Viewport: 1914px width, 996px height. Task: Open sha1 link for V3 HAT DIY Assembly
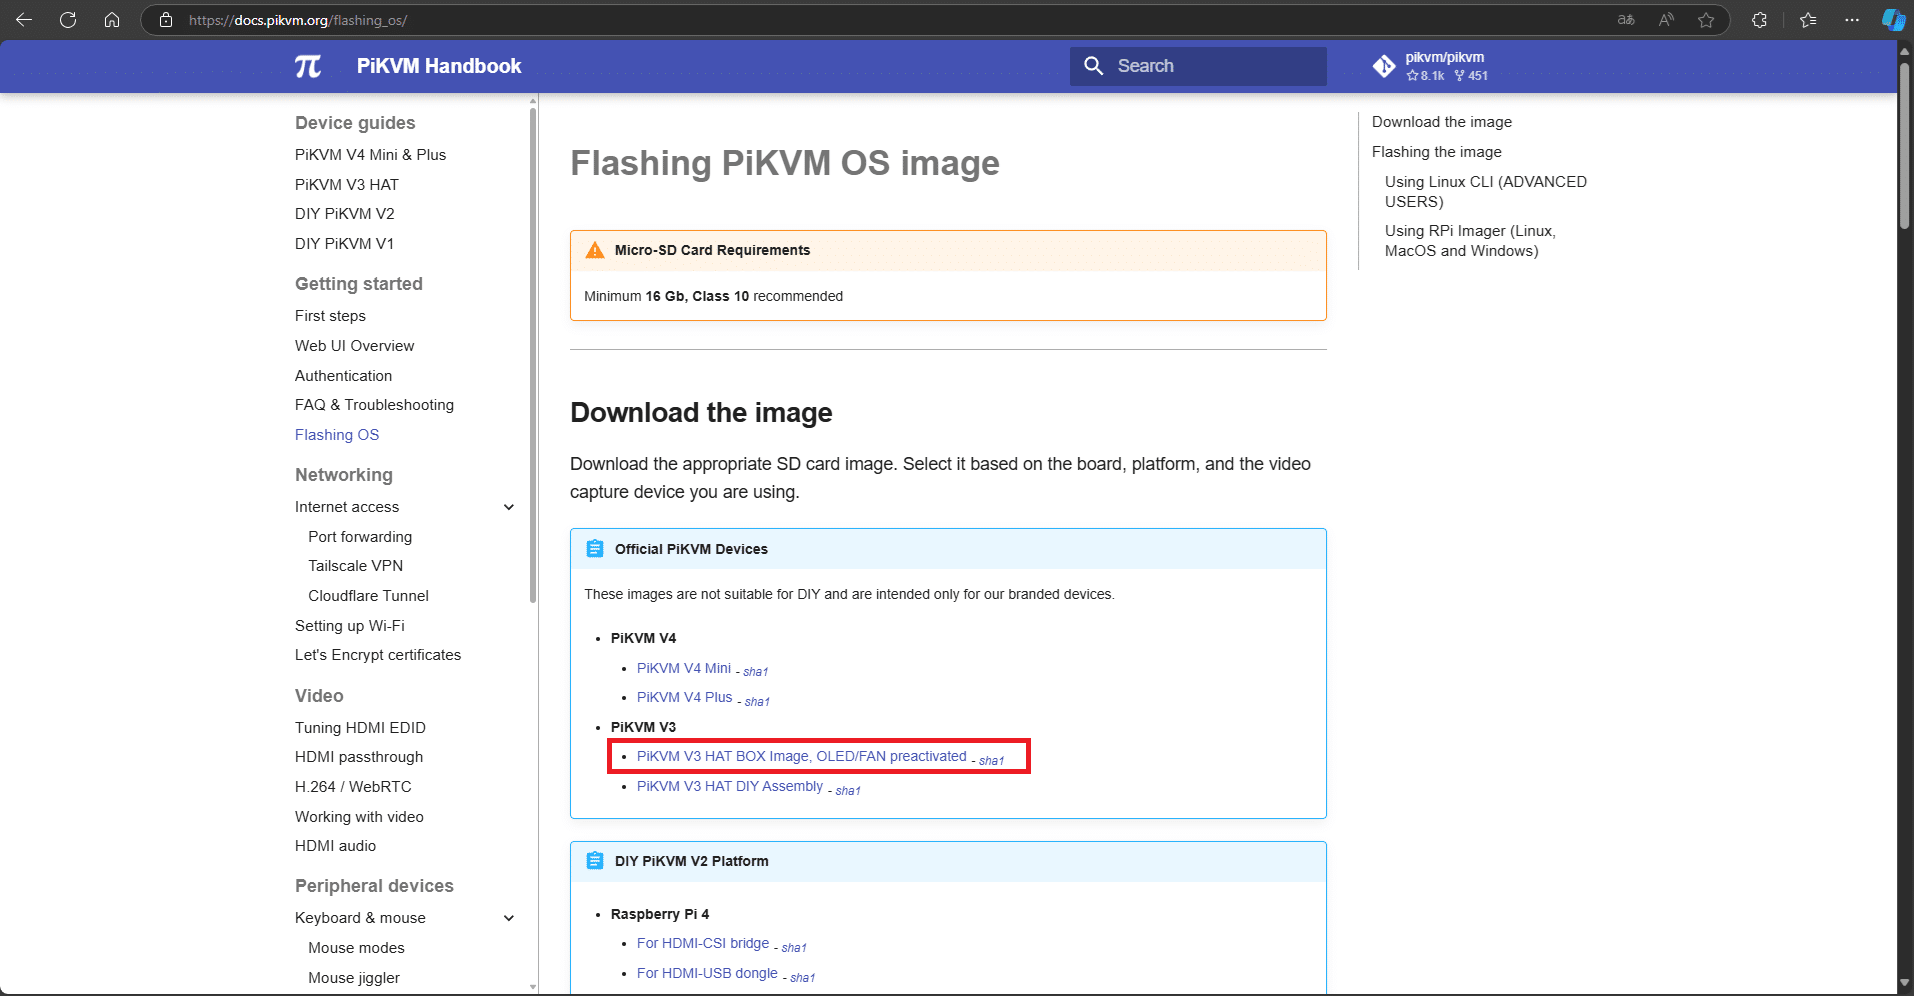coord(848,791)
